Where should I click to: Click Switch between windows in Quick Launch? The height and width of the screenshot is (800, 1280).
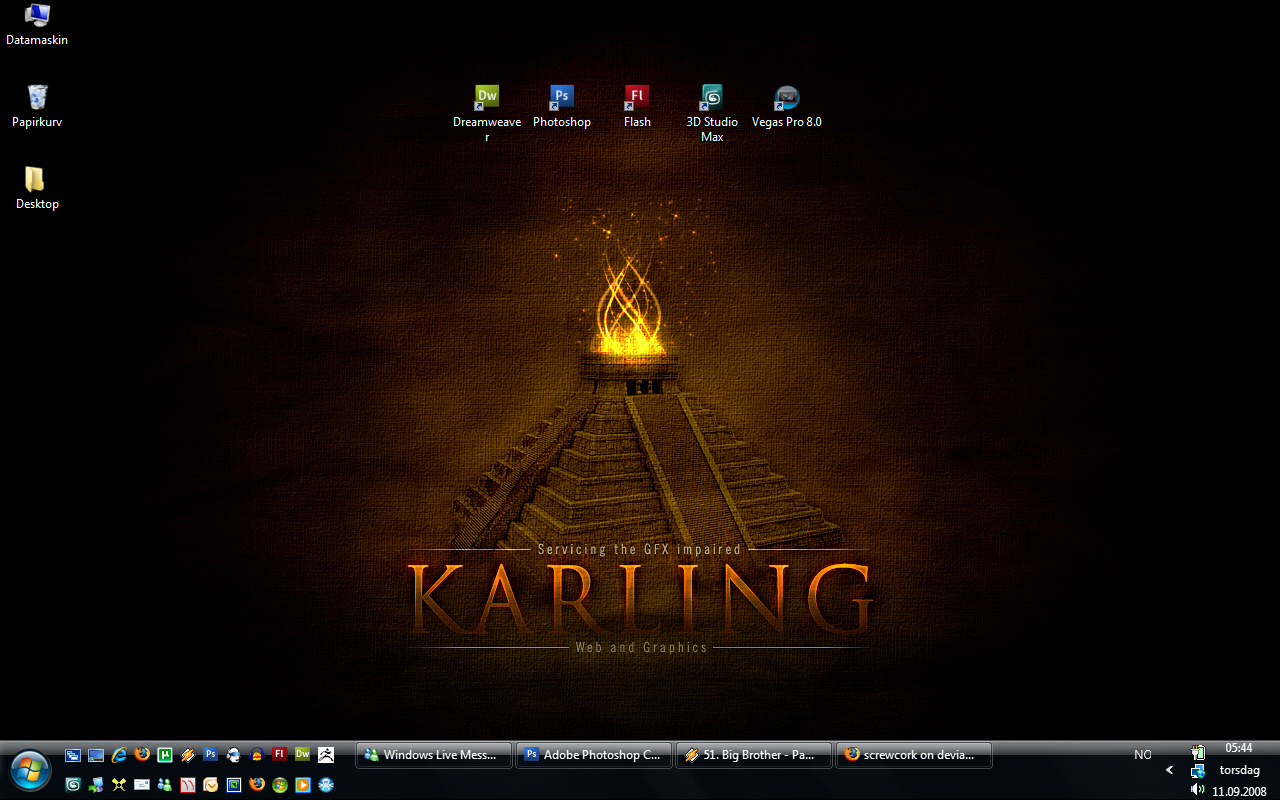(x=73, y=755)
